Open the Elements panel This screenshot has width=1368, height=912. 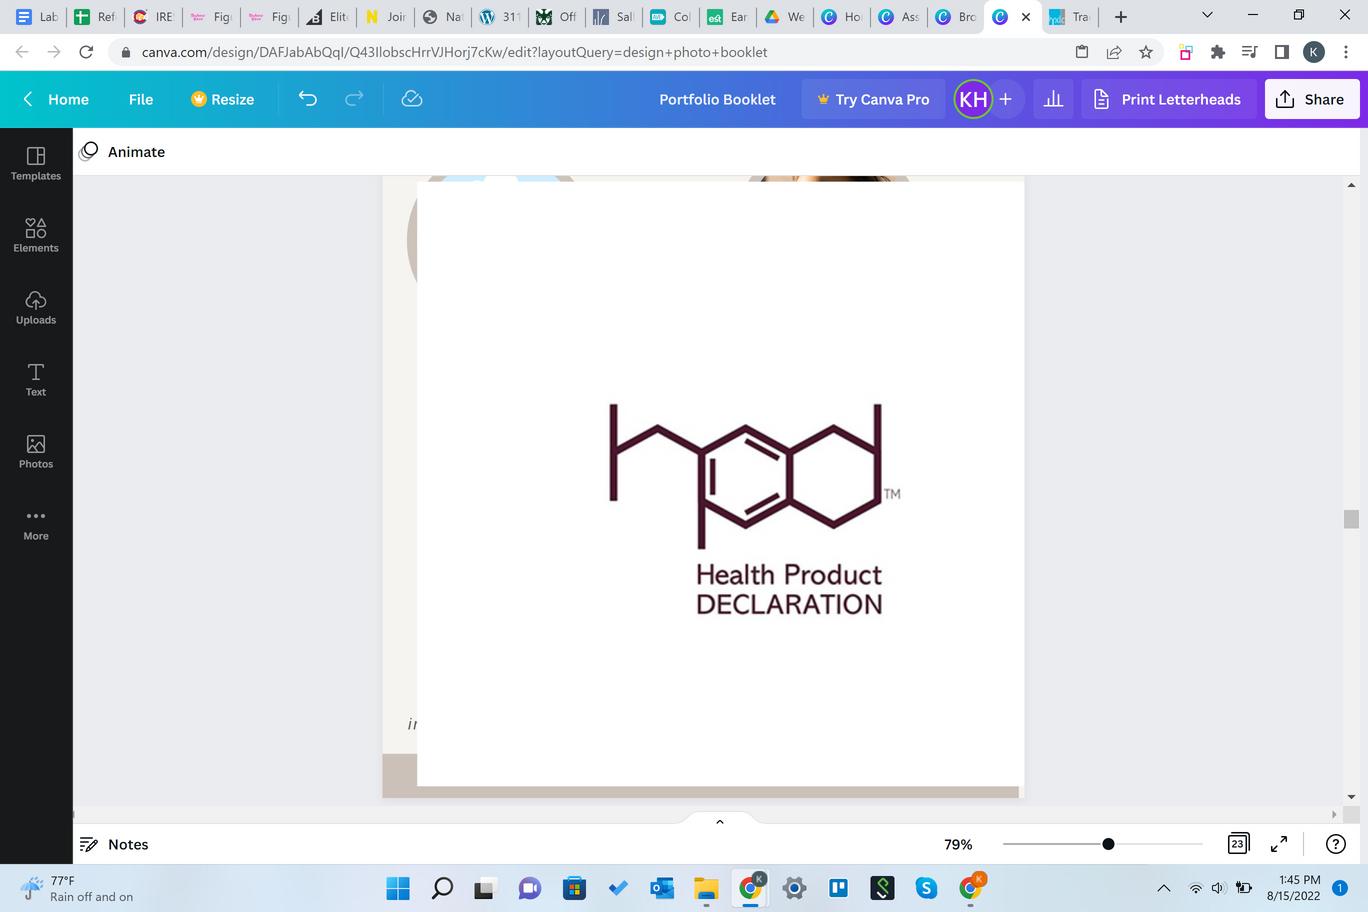[36, 235]
